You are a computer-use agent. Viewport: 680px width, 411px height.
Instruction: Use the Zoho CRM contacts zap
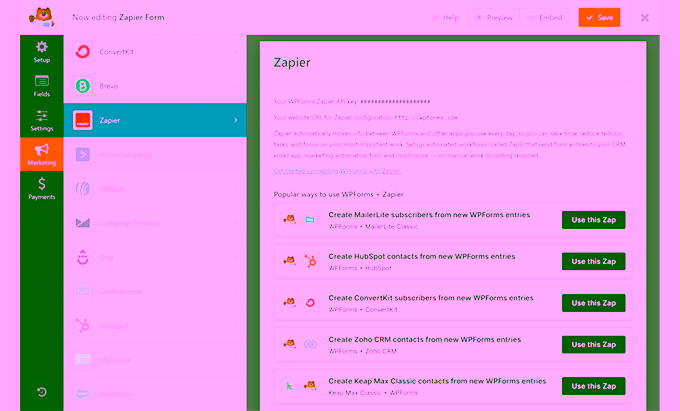594,345
